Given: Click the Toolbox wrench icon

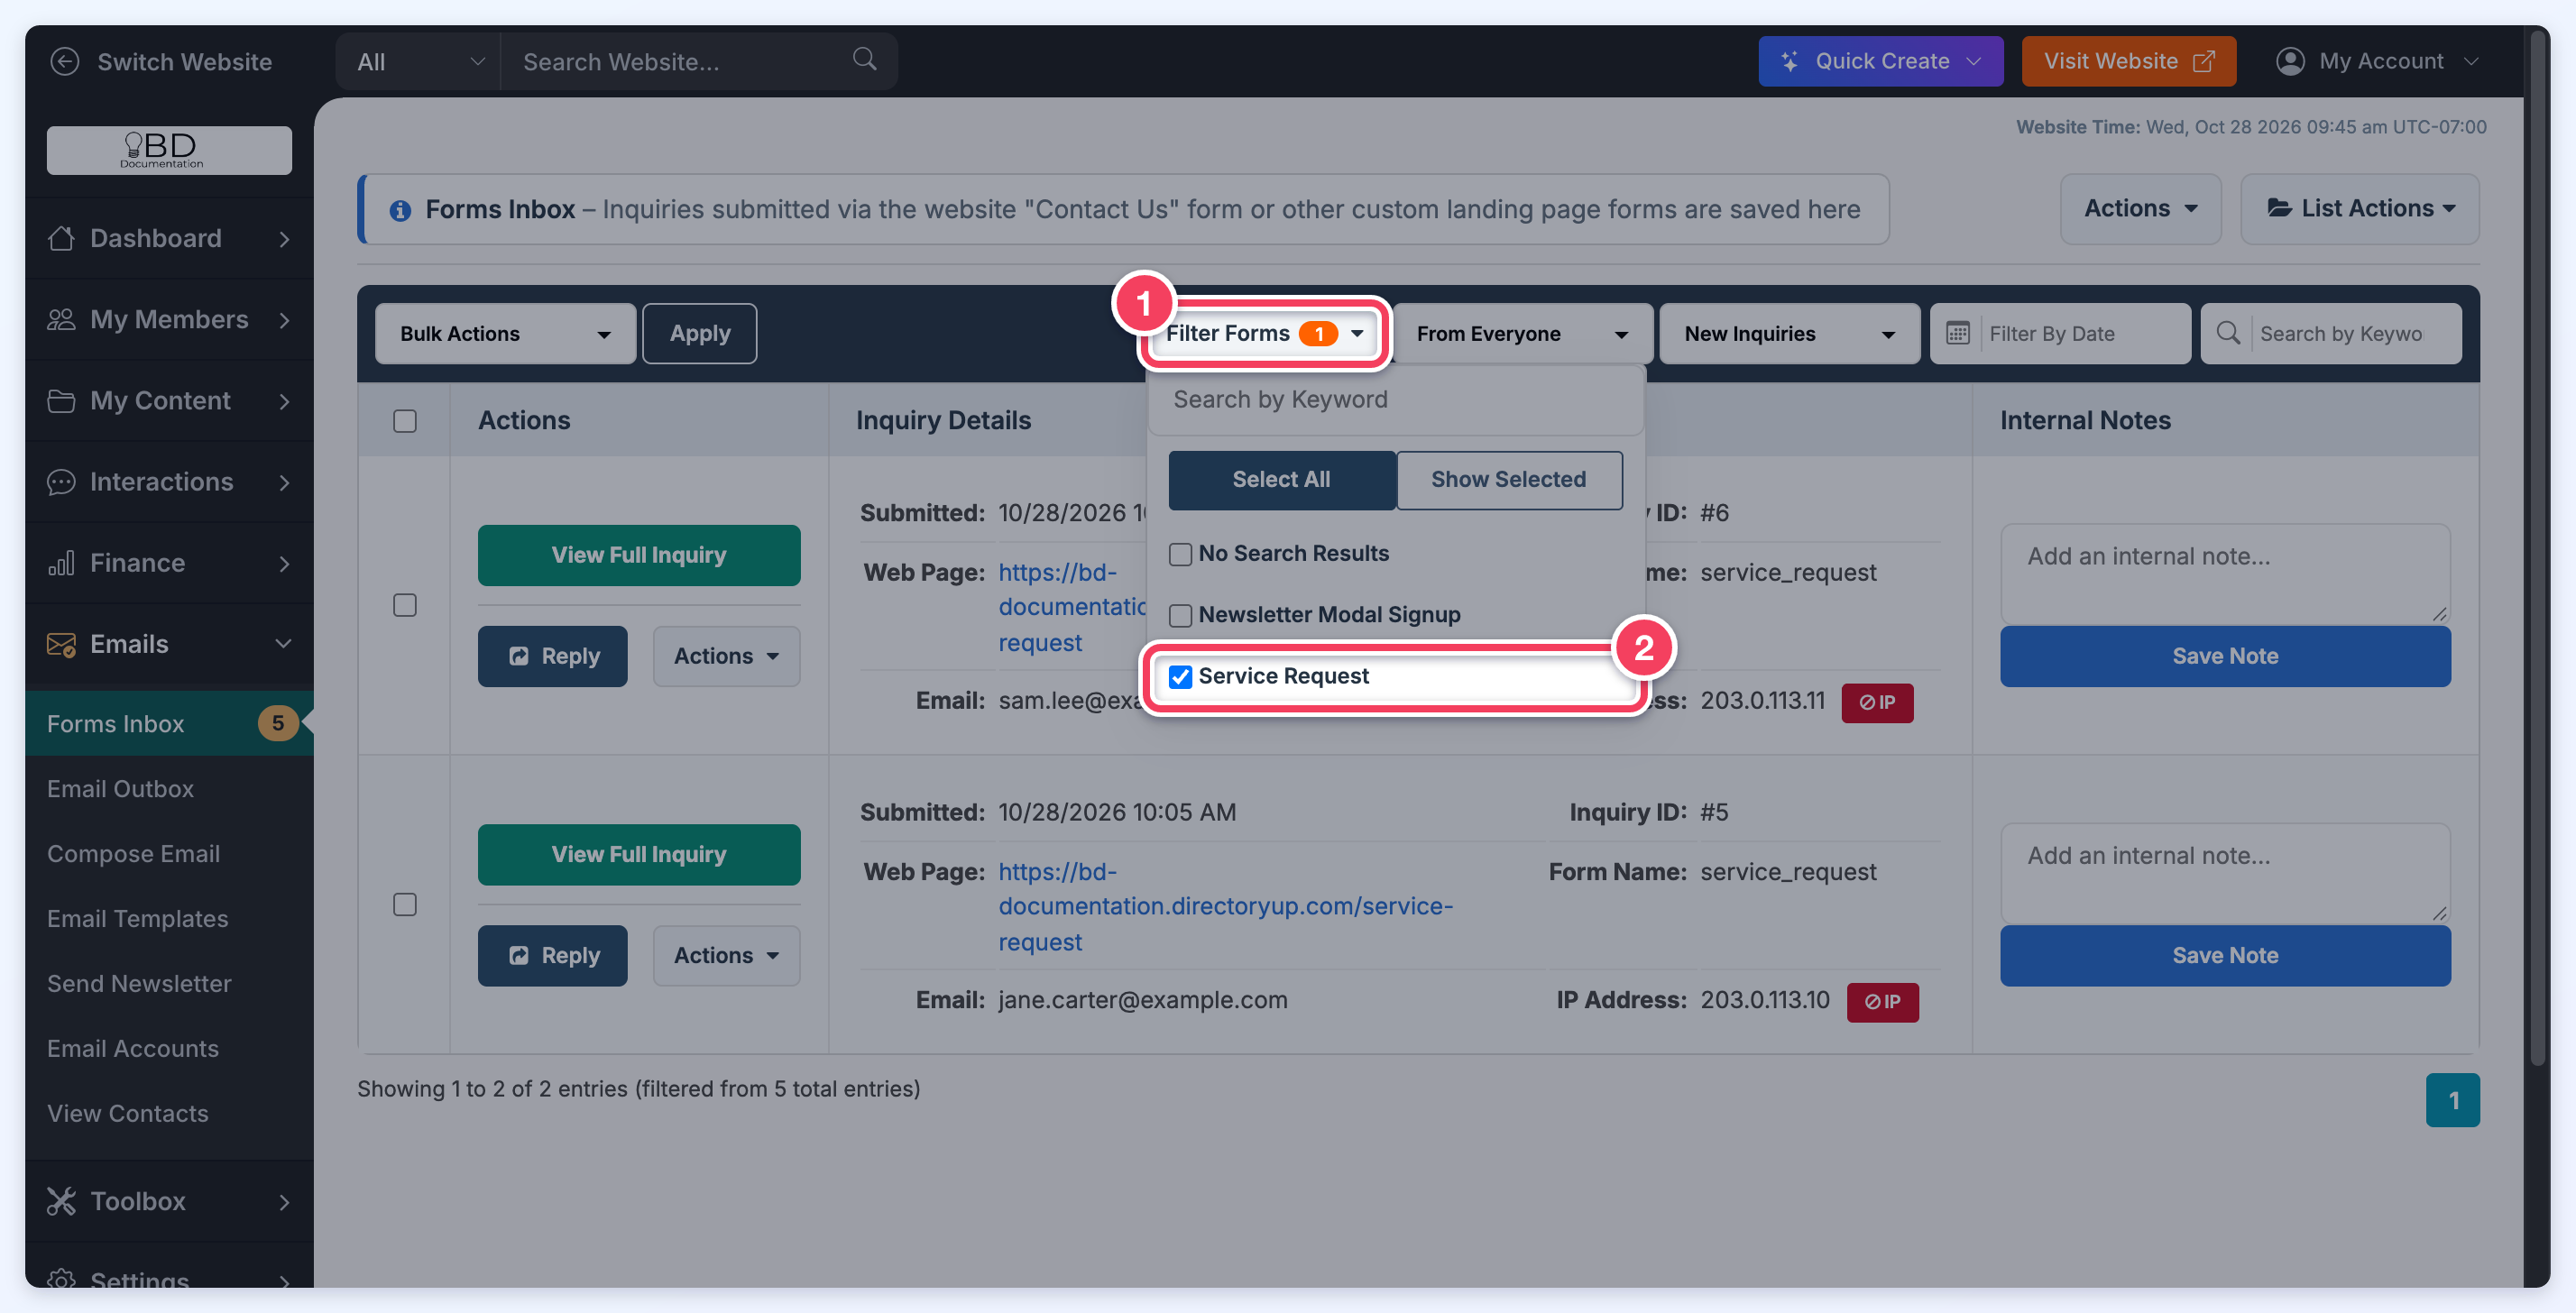Looking at the screenshot, I should click(61, 1201).
